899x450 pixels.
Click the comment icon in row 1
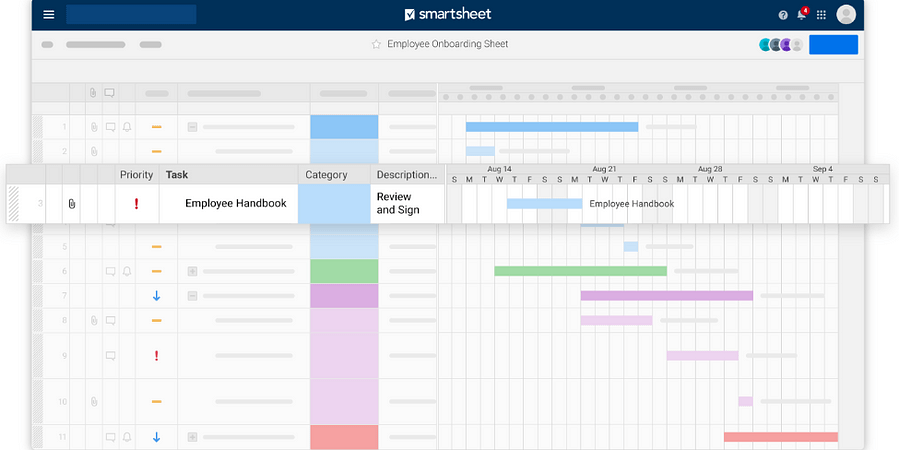coord(111,127)
